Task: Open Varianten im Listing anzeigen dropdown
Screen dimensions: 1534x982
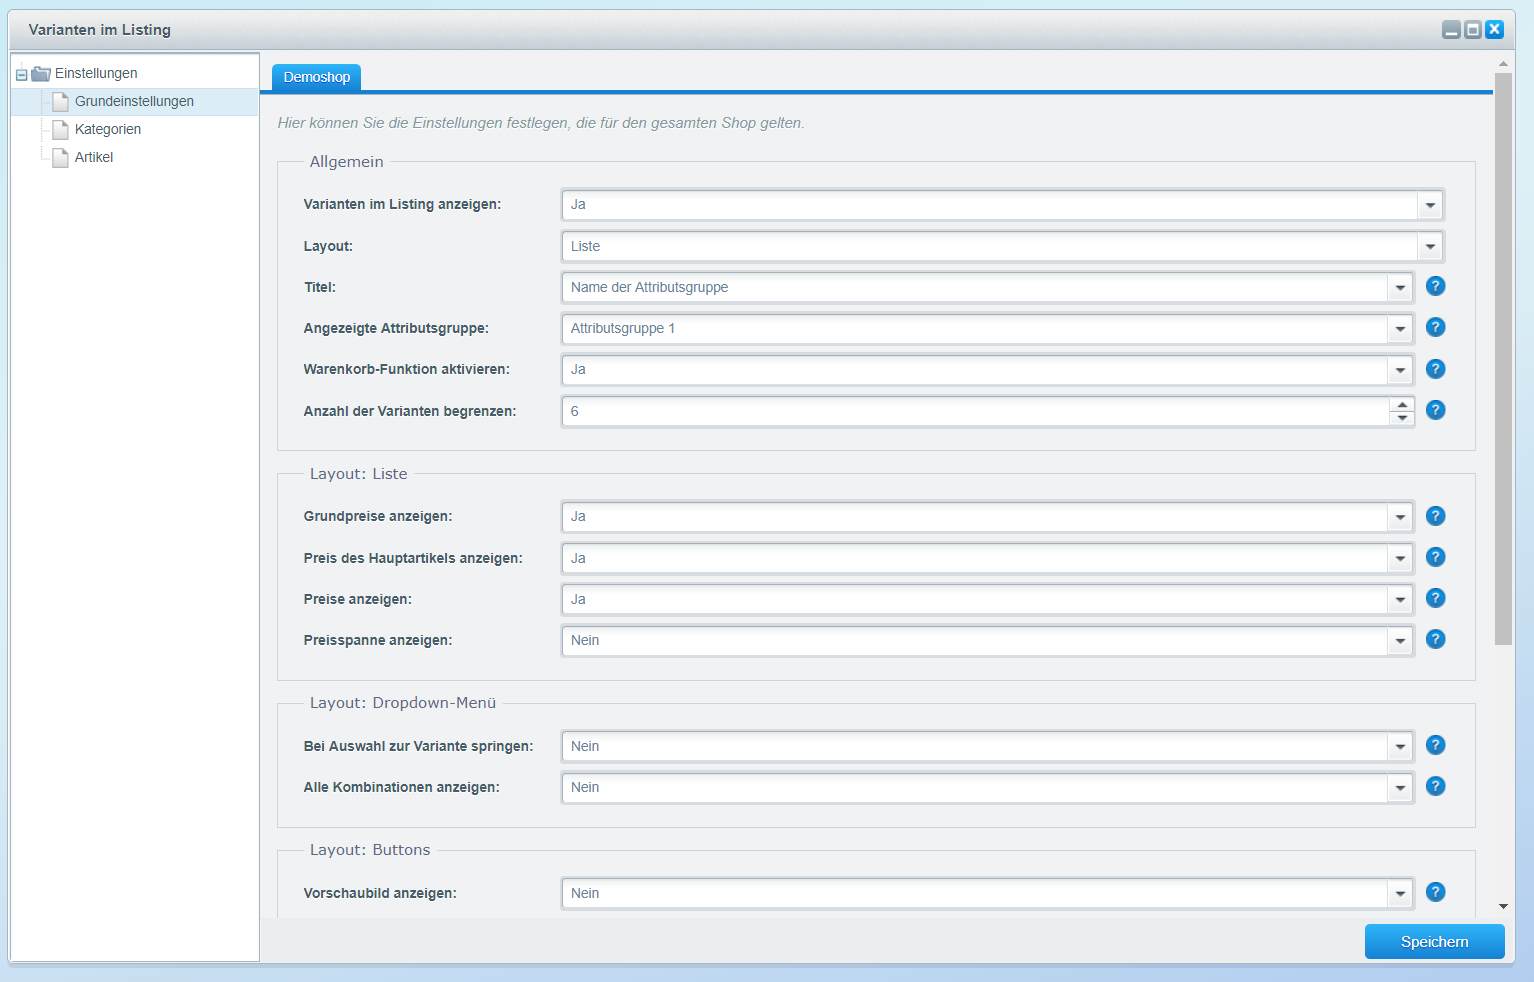Action: [x=1430, y=205]
